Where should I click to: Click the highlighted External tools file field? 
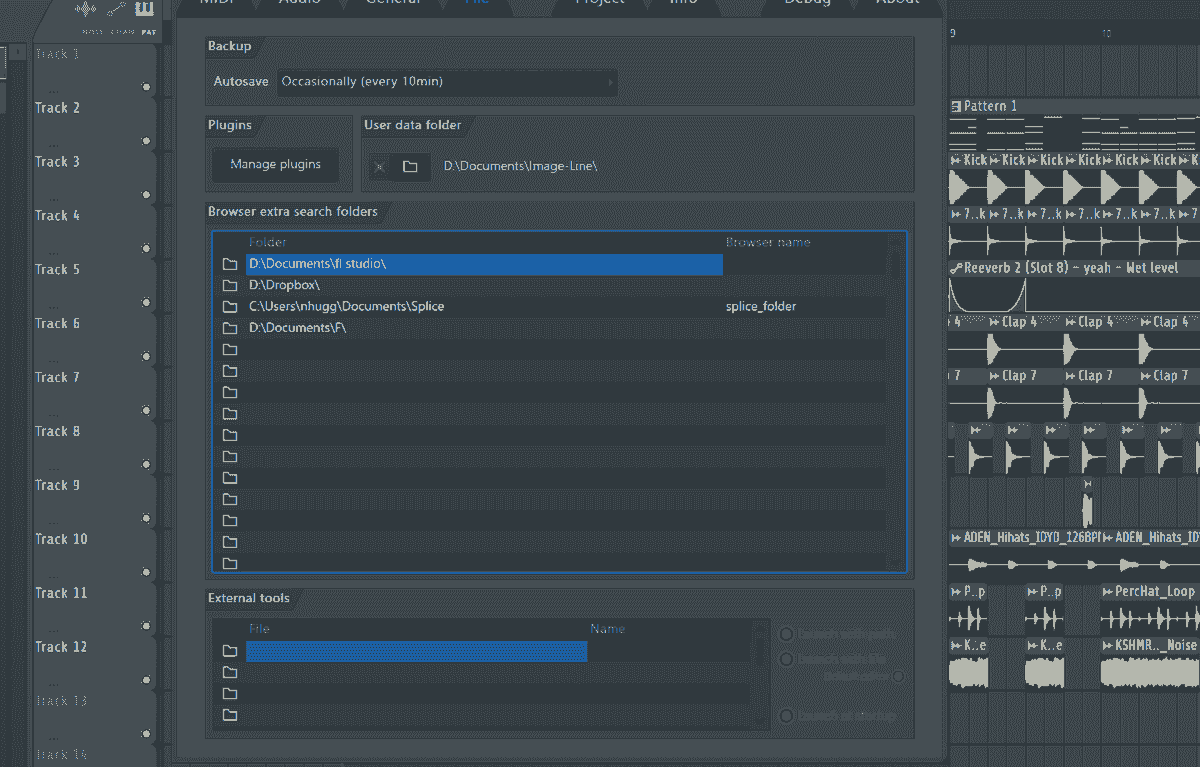(x=416, y=651)
